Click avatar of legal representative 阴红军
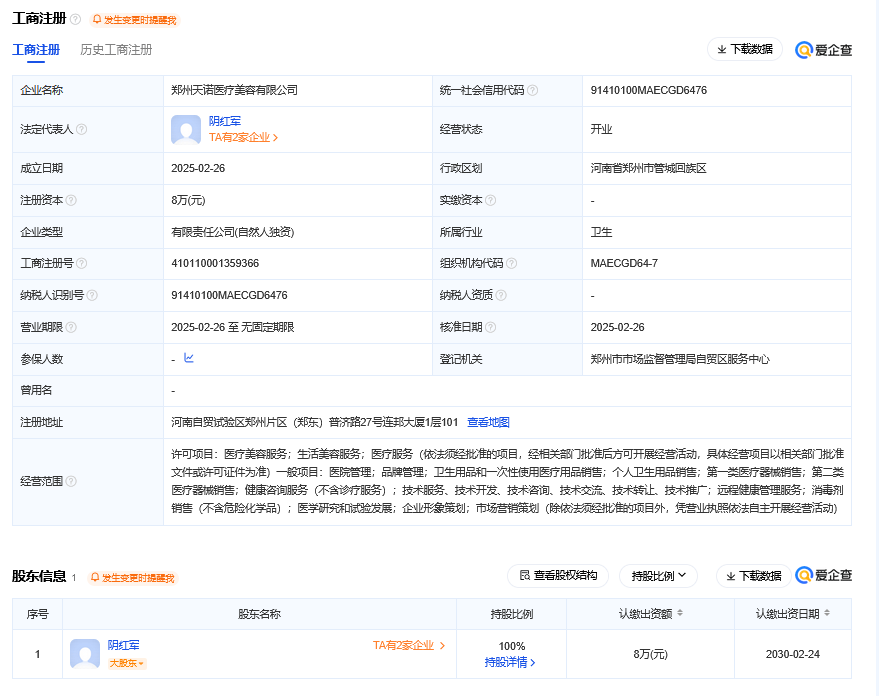 click(x=186, y=129)
